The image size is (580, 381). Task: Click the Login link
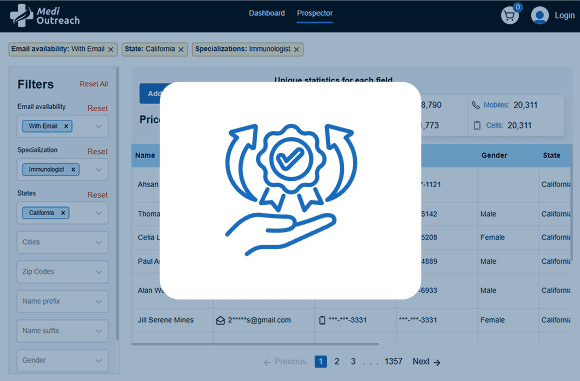point(564,16)
